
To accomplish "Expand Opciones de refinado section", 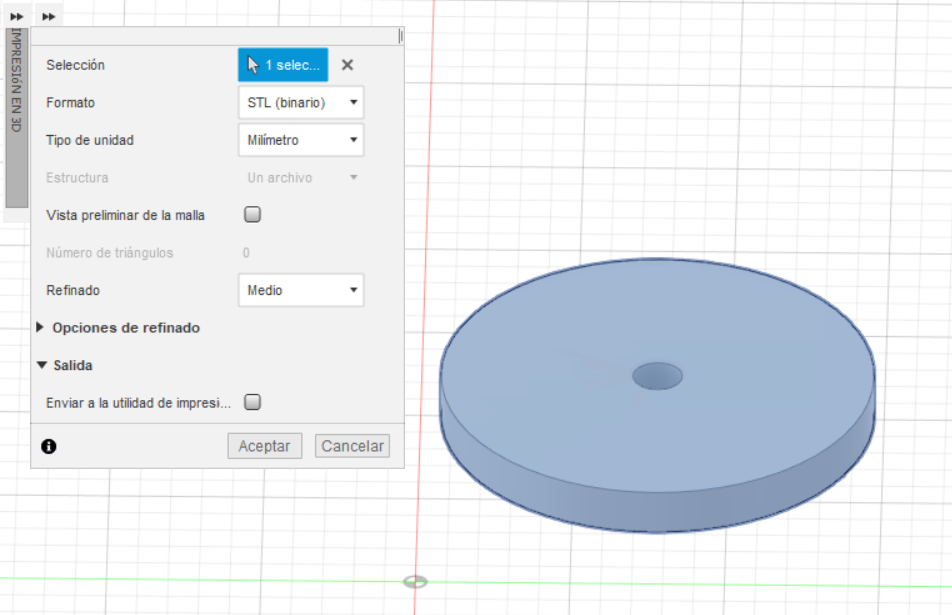I will (x=40, y=328).
